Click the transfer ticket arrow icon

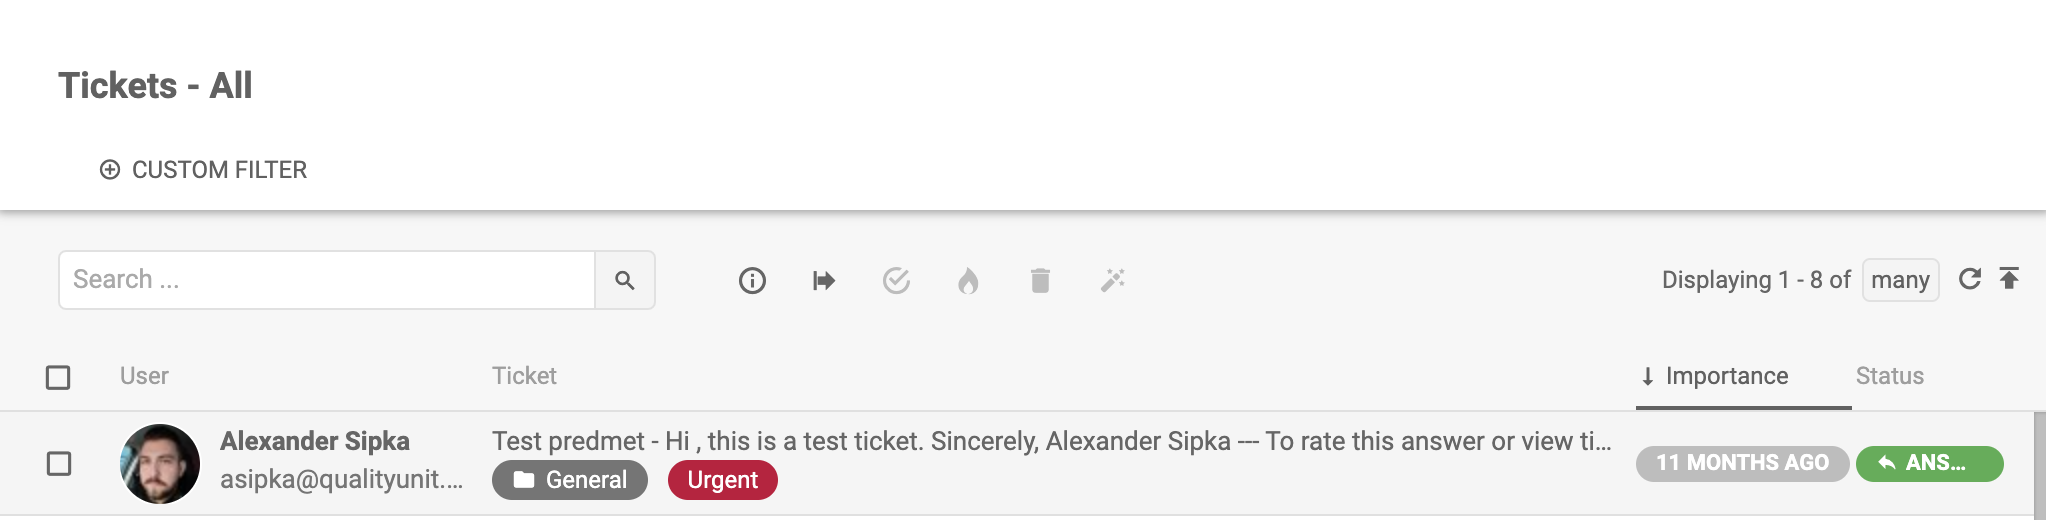pos(824,281)
